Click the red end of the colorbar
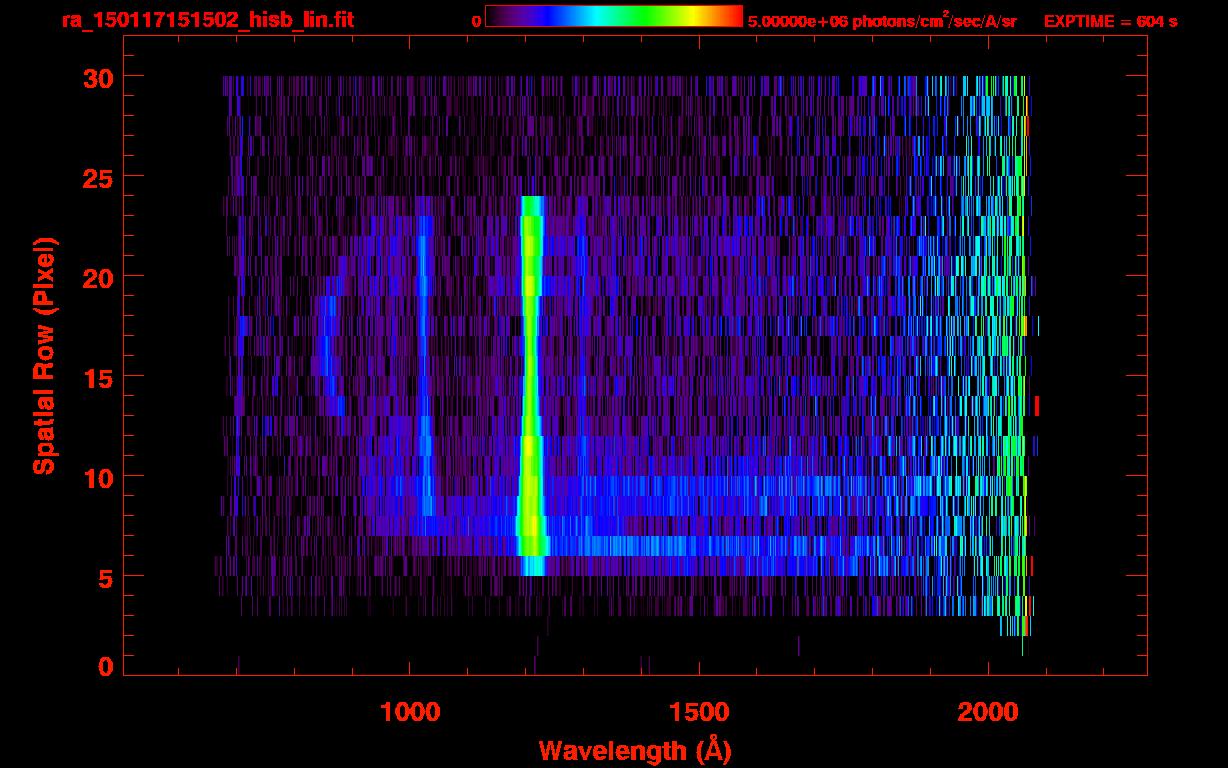1228x768 pixels. tap(734, 17)
